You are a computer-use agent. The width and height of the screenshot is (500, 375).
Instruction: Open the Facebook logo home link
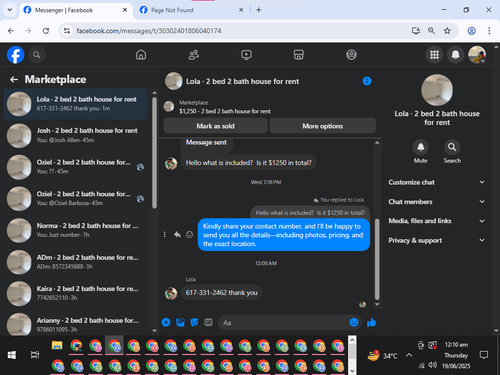(x=16, y=55)
